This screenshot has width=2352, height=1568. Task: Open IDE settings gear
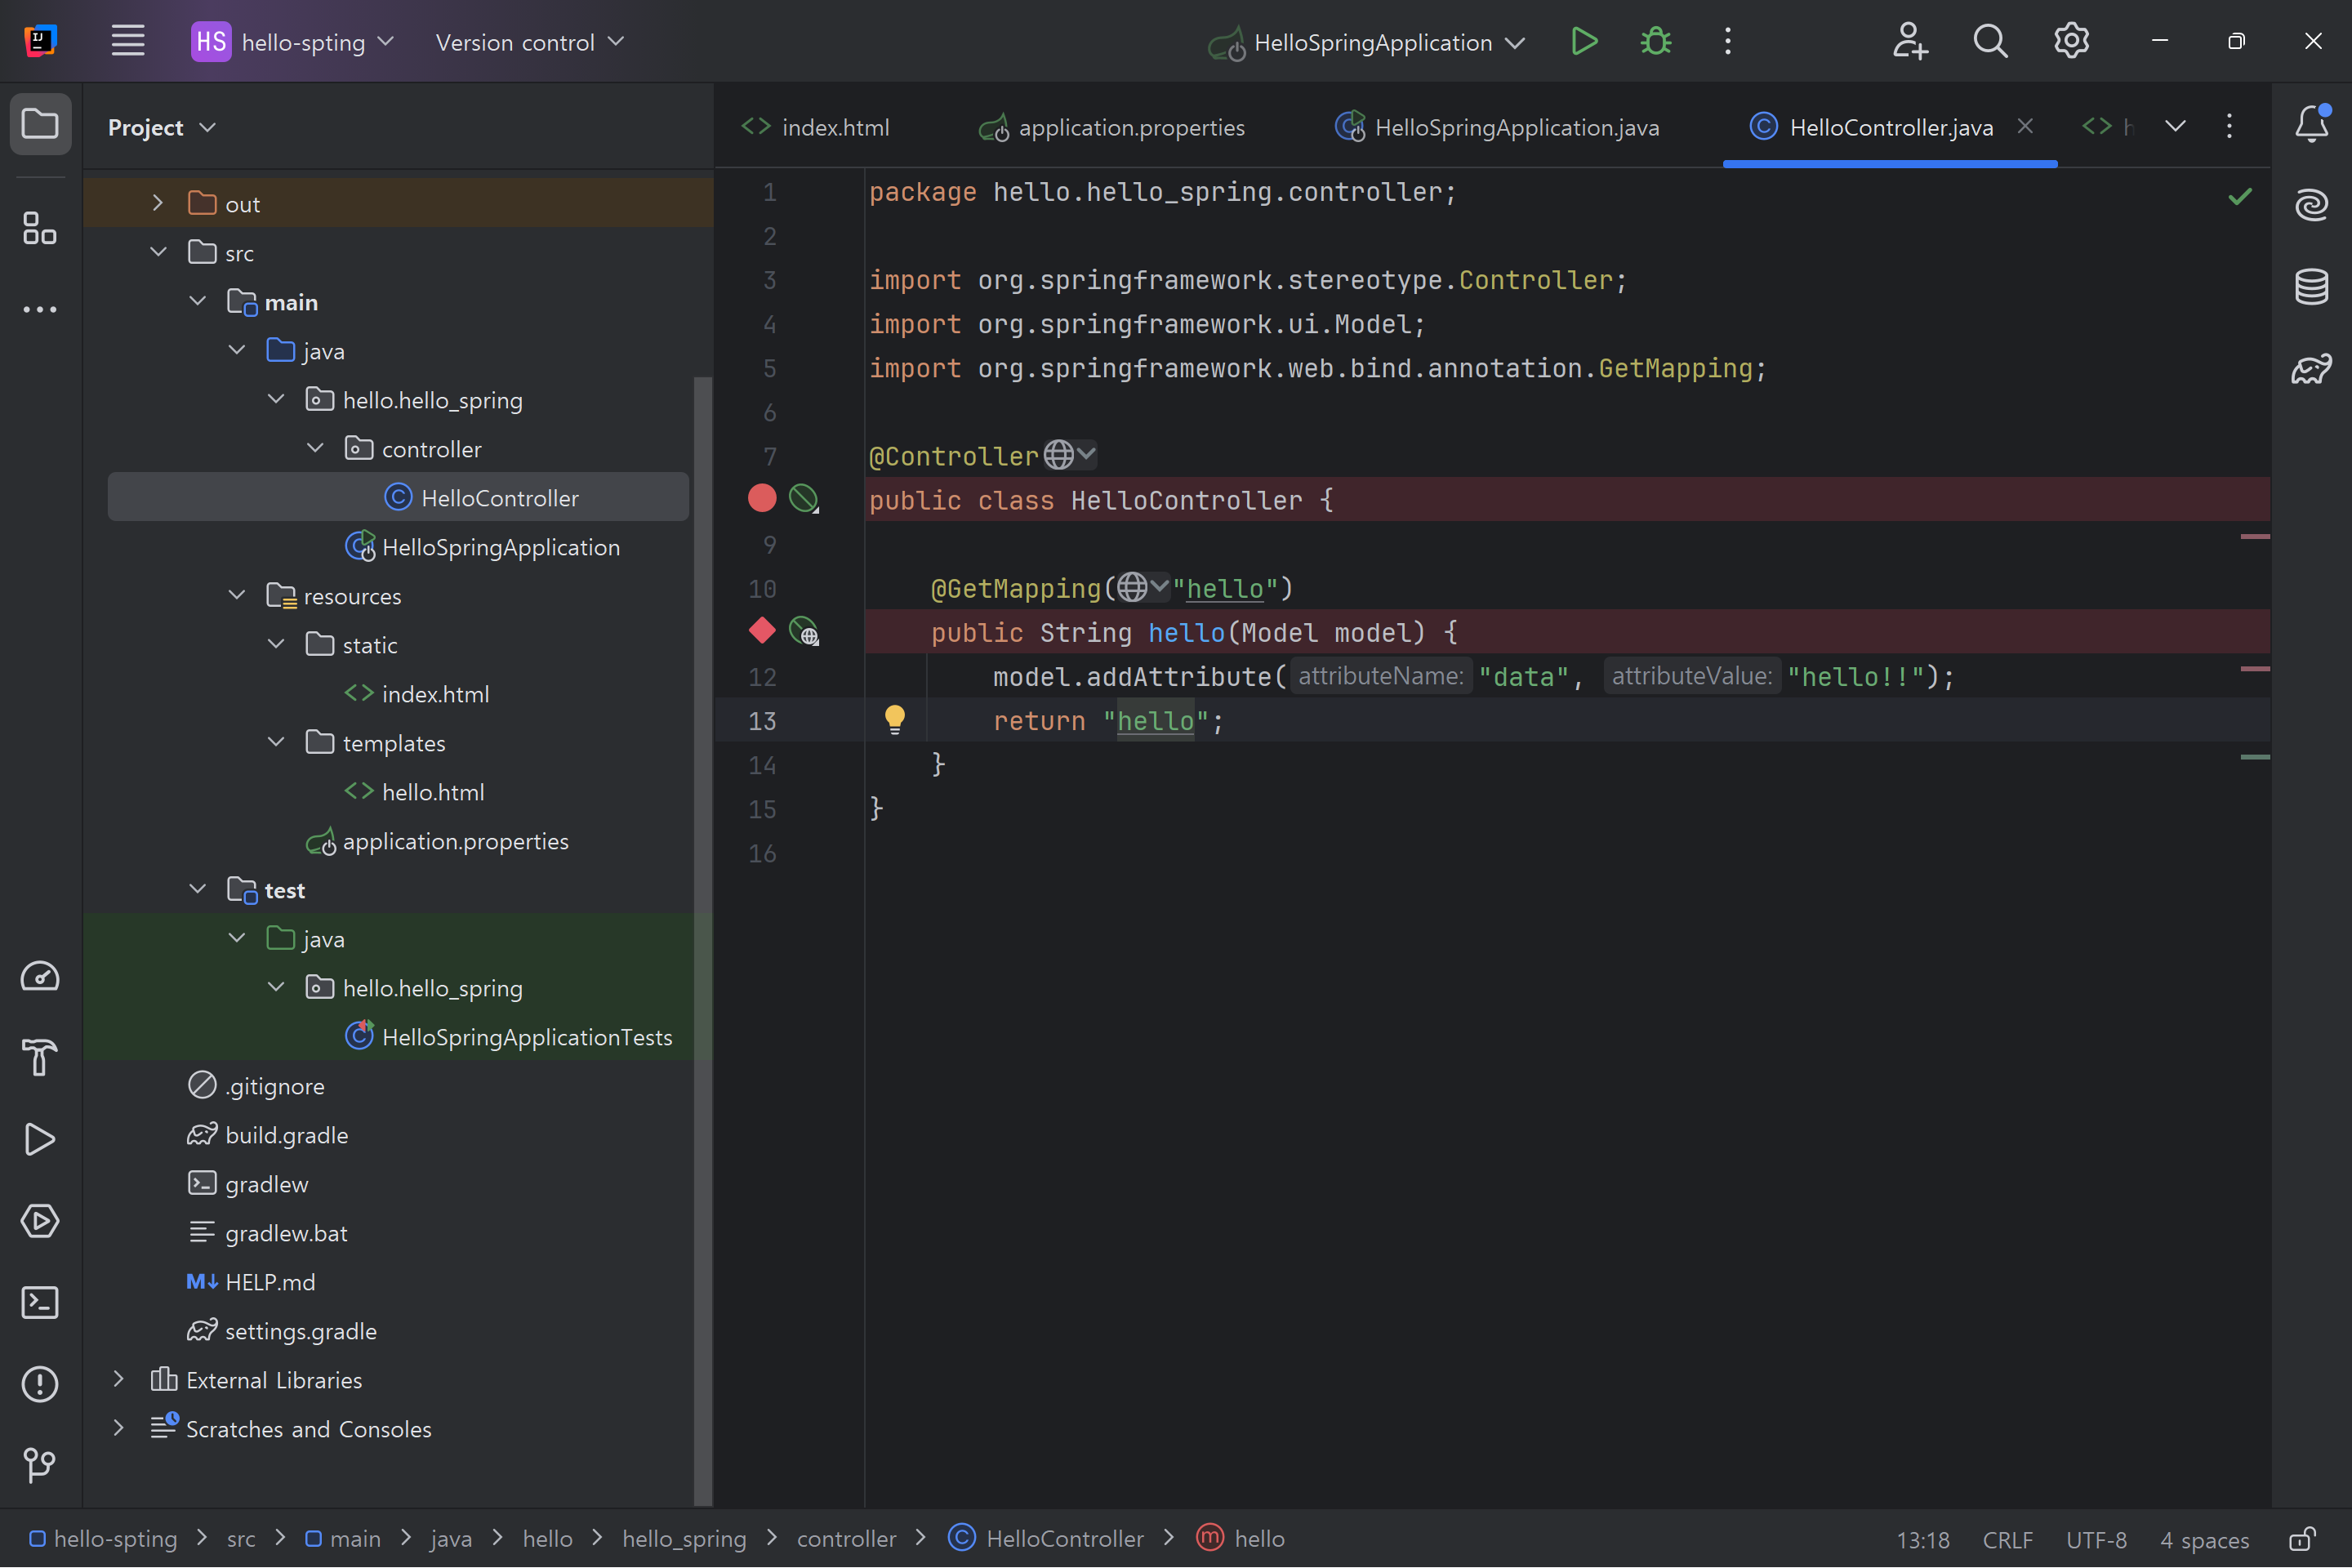coord(2071,42)
